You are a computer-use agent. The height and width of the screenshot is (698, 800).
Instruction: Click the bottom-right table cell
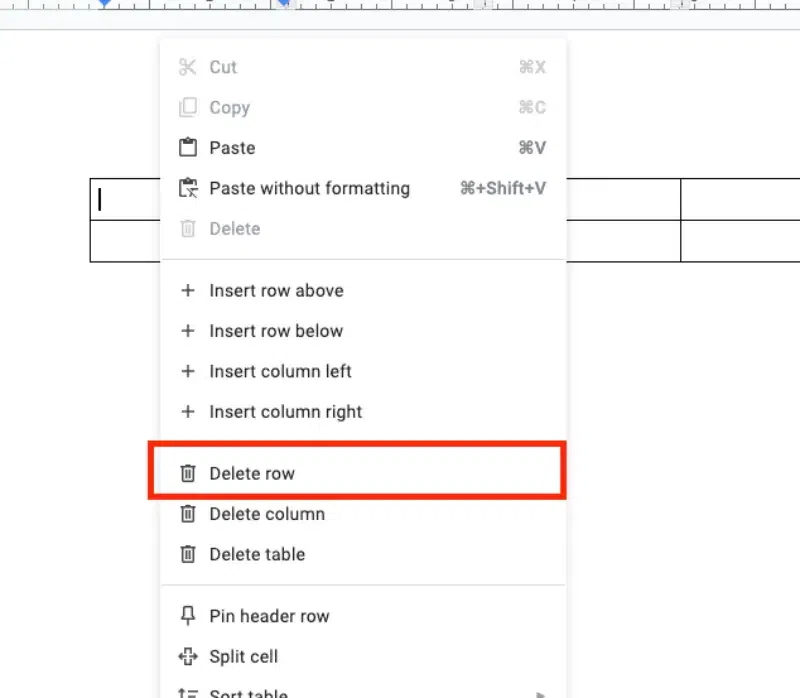[739, 241]
